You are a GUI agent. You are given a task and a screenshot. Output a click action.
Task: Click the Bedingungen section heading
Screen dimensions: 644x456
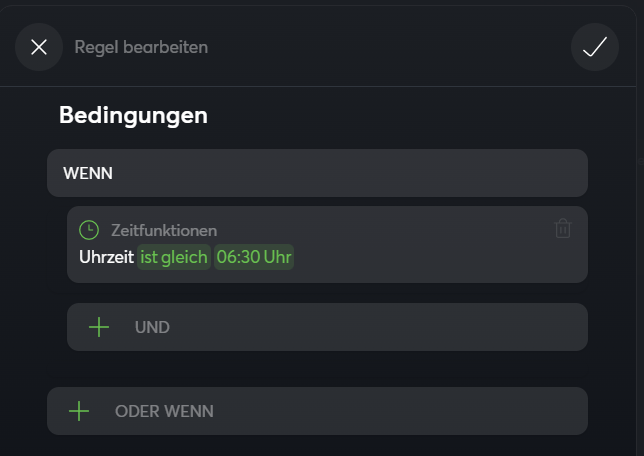[x=133, y=115]
